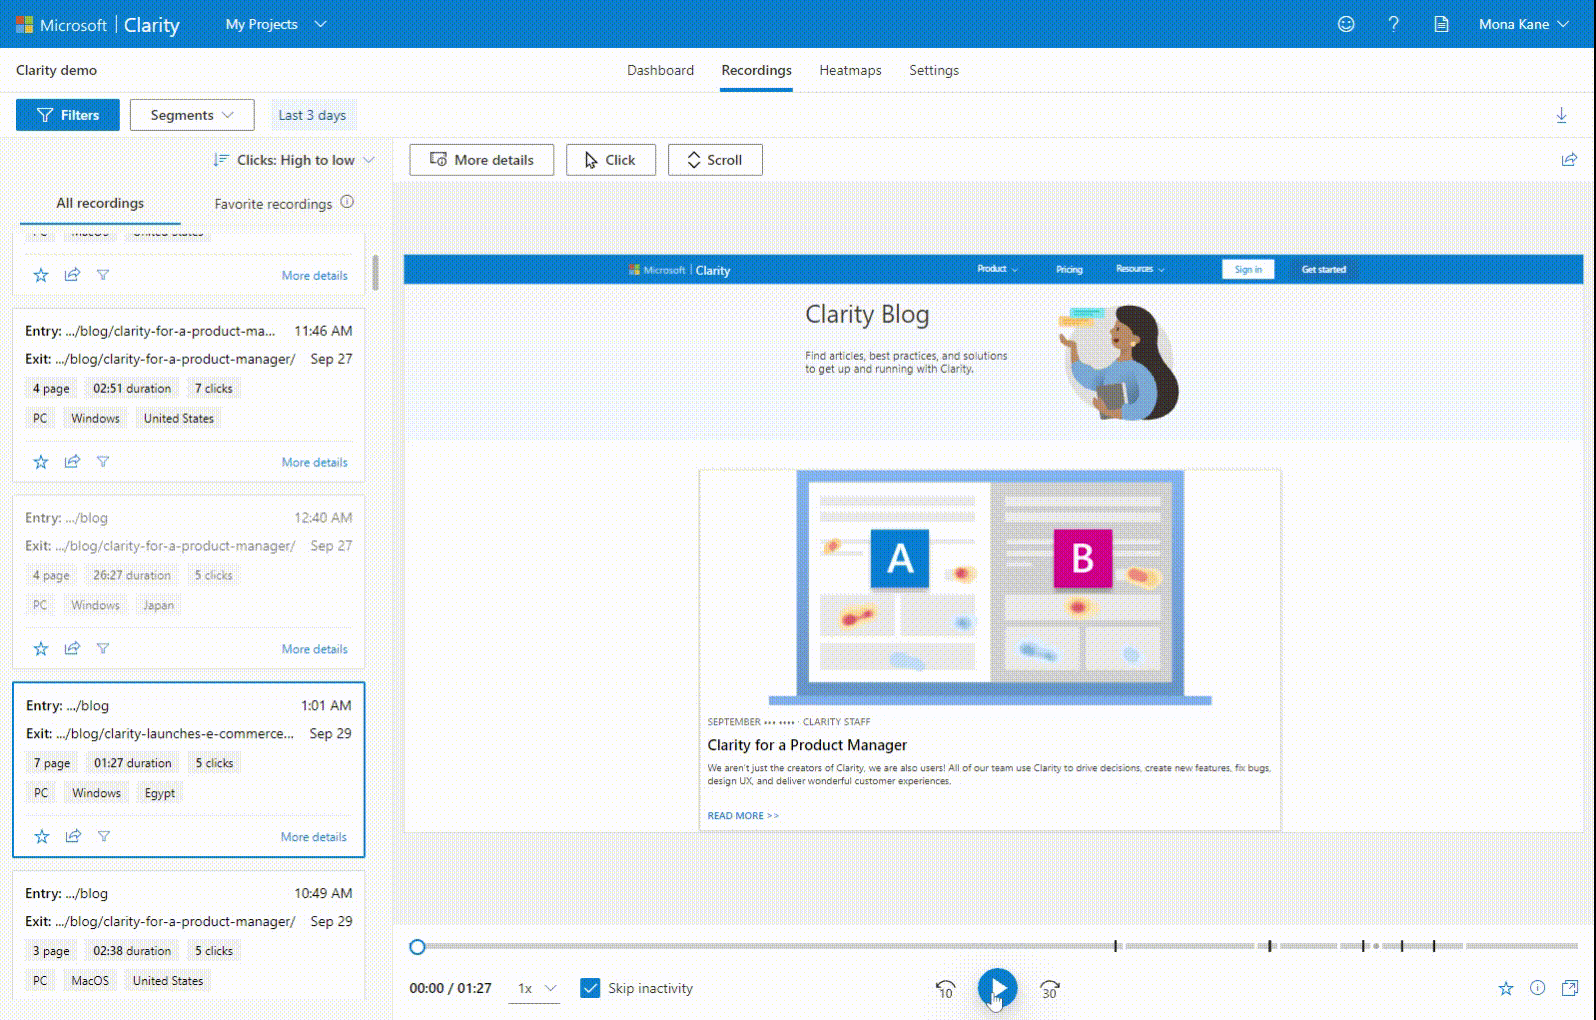Click the '26:27 duration' tag
This screenshot has width=1596, height=1020.
[x=131, y=575]
